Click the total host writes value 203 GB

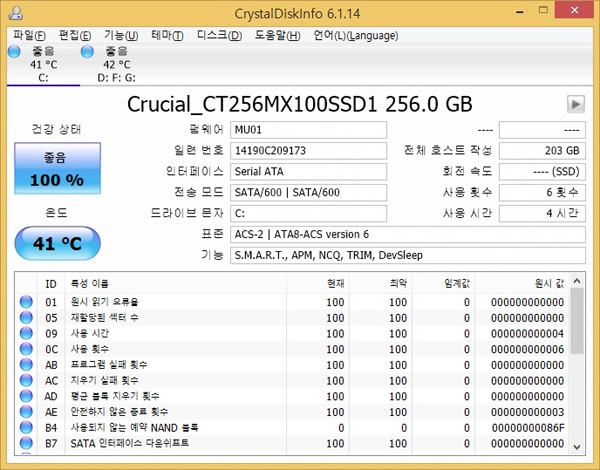(x=542, y=151)
